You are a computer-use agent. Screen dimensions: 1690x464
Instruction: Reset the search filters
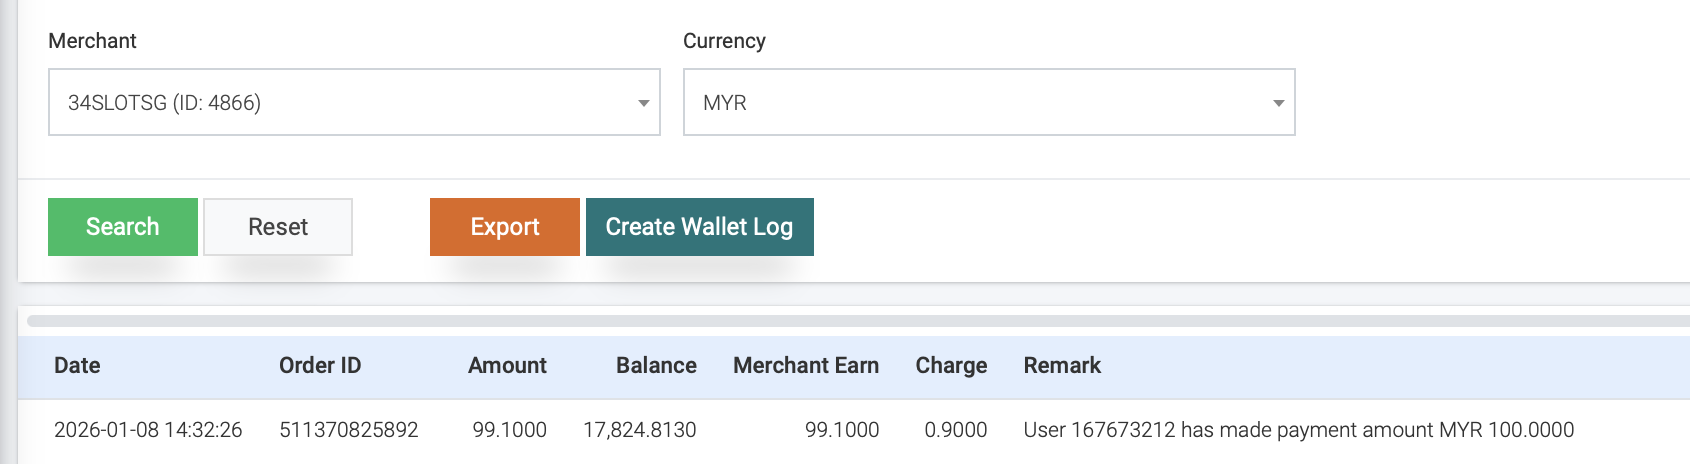(278, 227)
